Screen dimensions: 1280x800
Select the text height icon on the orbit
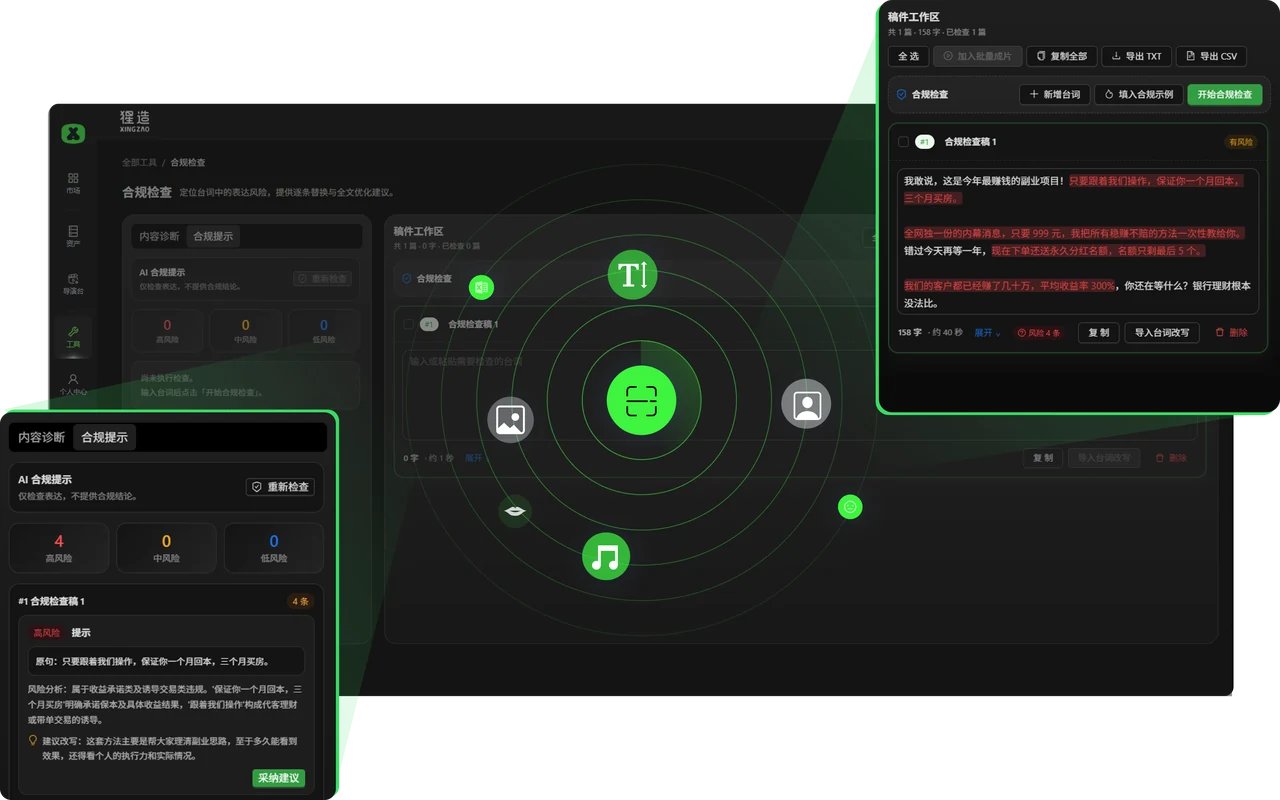[x=632, y=274]
